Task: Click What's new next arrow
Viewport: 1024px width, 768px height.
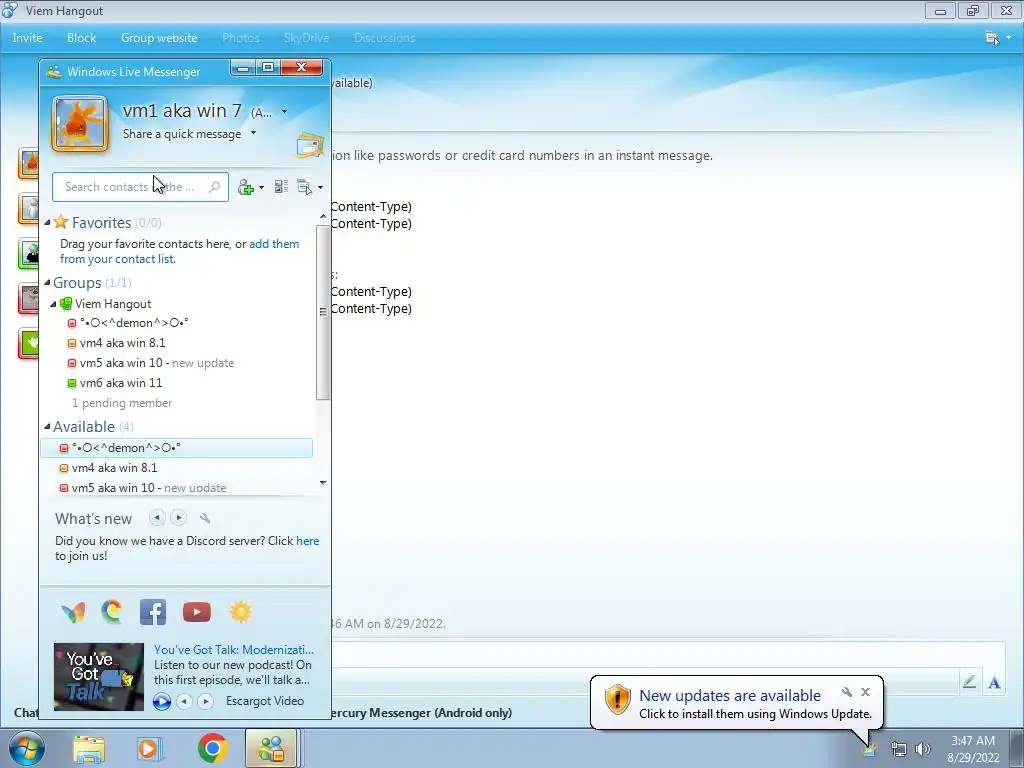Action: coord(178,518)
